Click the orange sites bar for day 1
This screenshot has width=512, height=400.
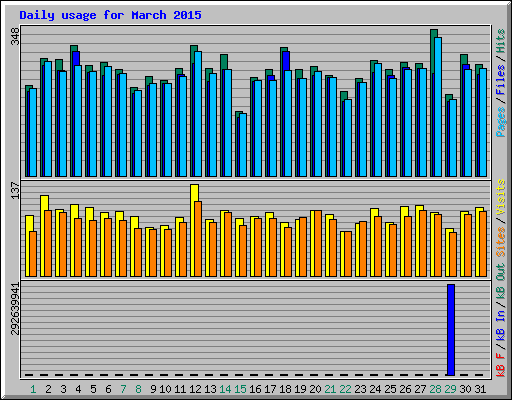click(33, 254)
